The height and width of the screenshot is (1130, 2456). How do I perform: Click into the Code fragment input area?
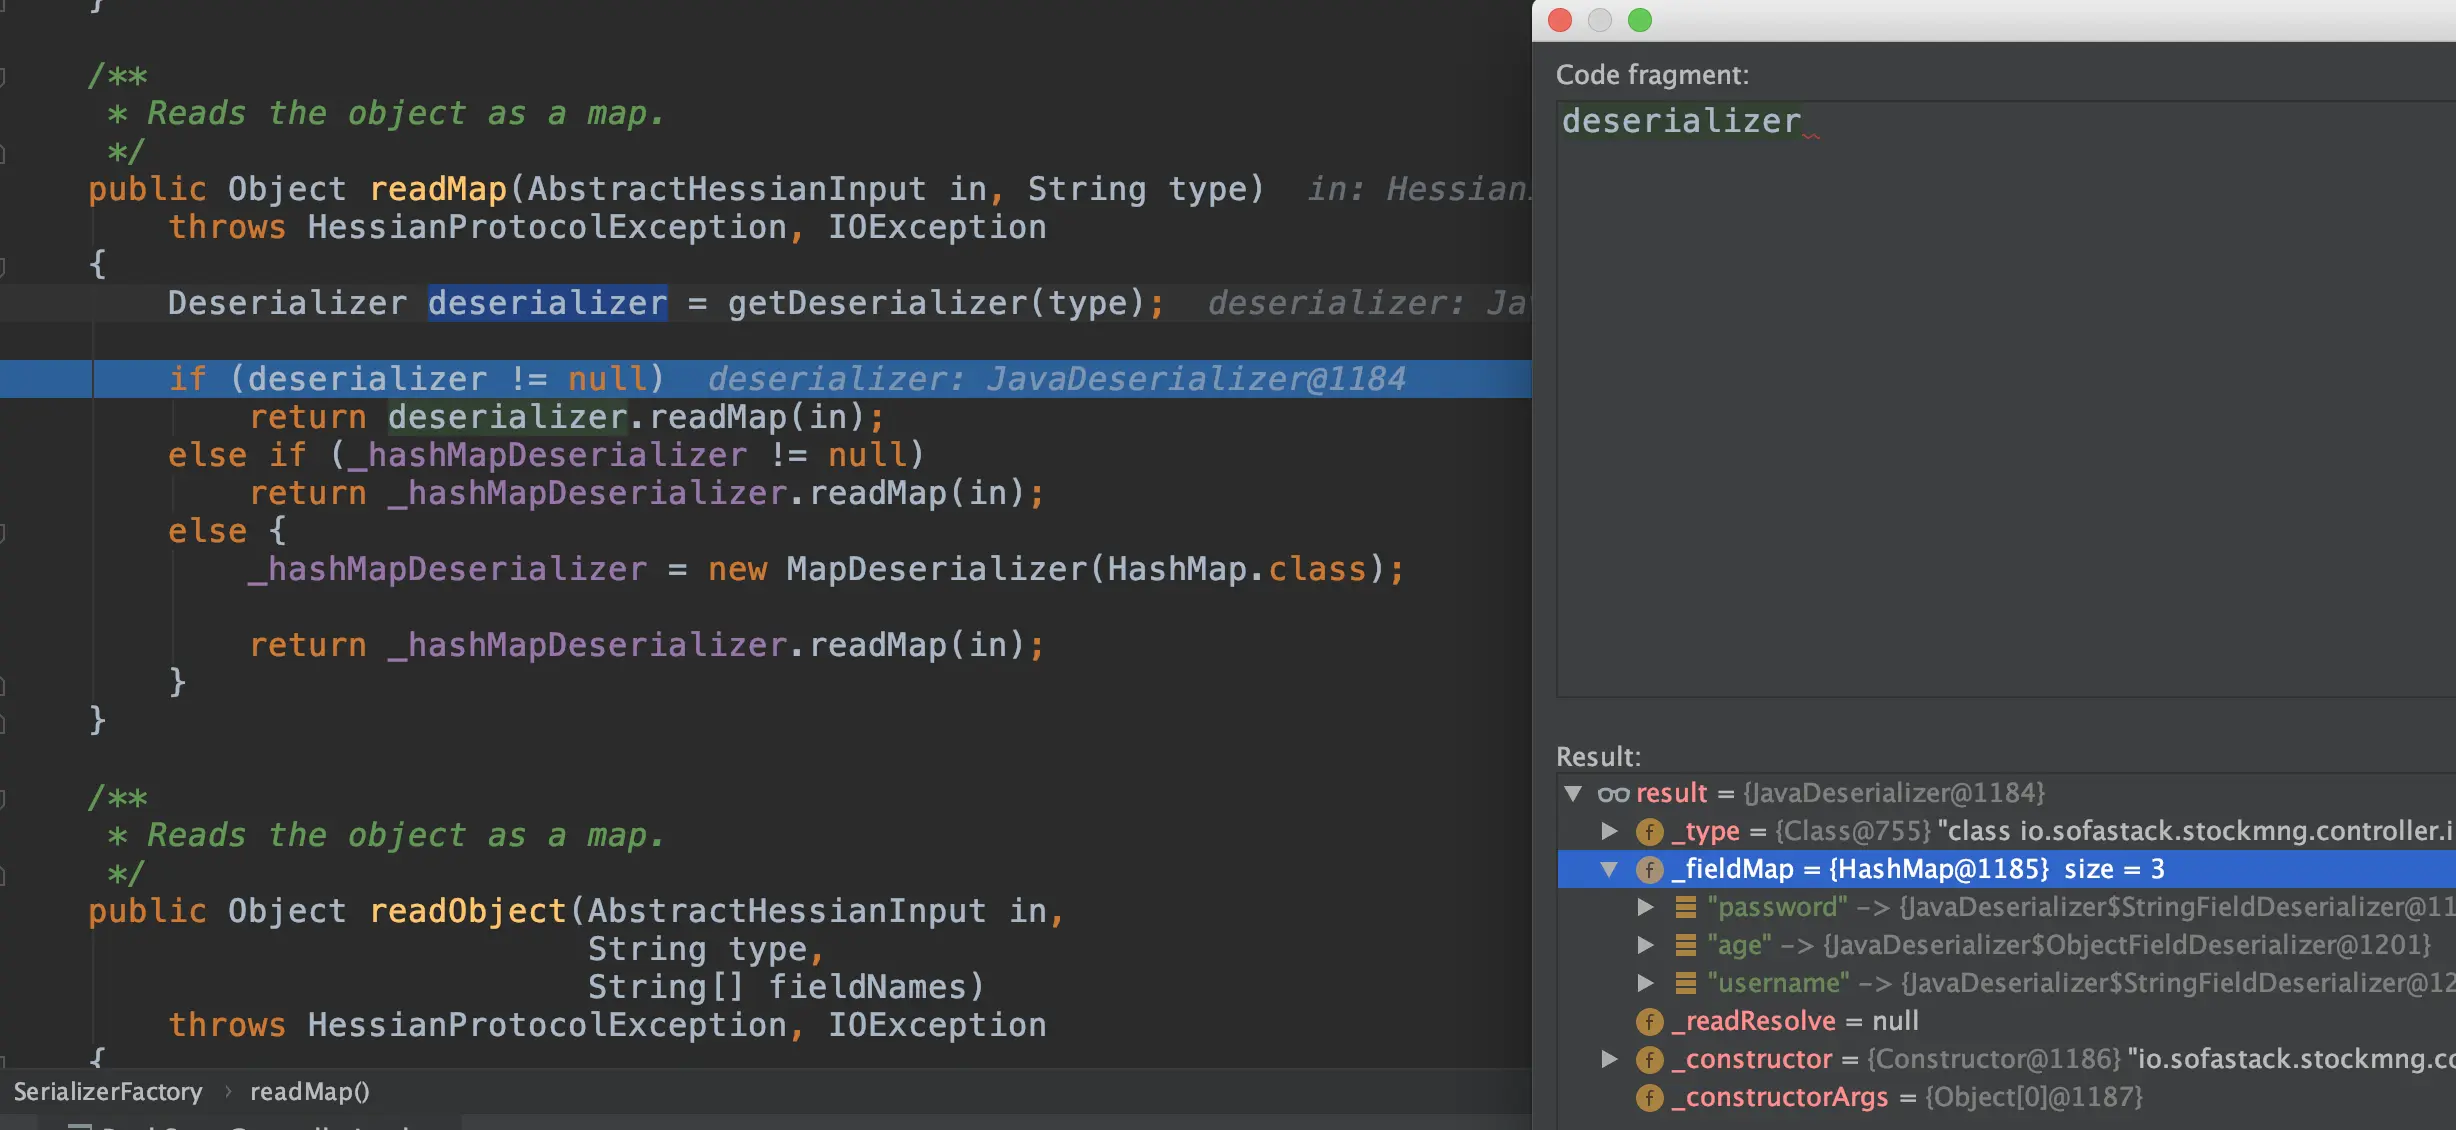point(2000,400)
